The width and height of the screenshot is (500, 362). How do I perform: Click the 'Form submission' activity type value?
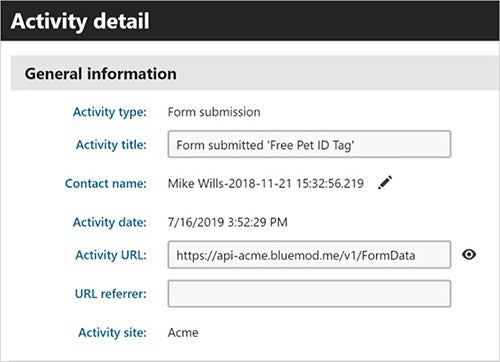tap(214, 112)
